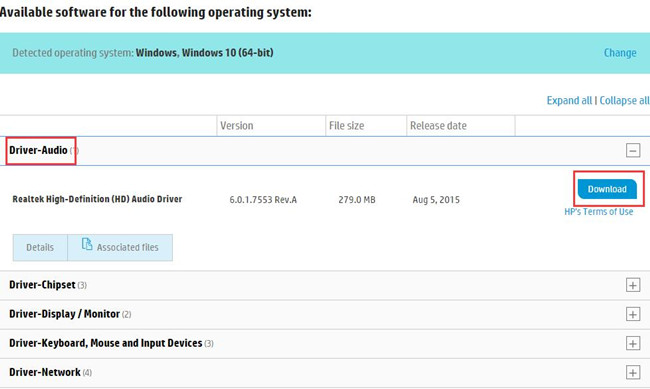Click the Associated files document icon
Screen dimensions: 650x389
pos(87,244)
